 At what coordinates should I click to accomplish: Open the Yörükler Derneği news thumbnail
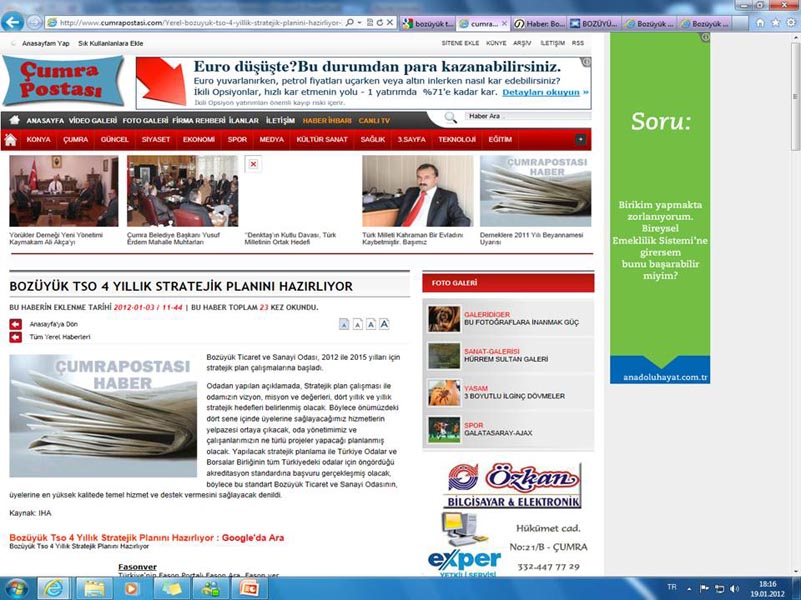[x=64, y=191]
